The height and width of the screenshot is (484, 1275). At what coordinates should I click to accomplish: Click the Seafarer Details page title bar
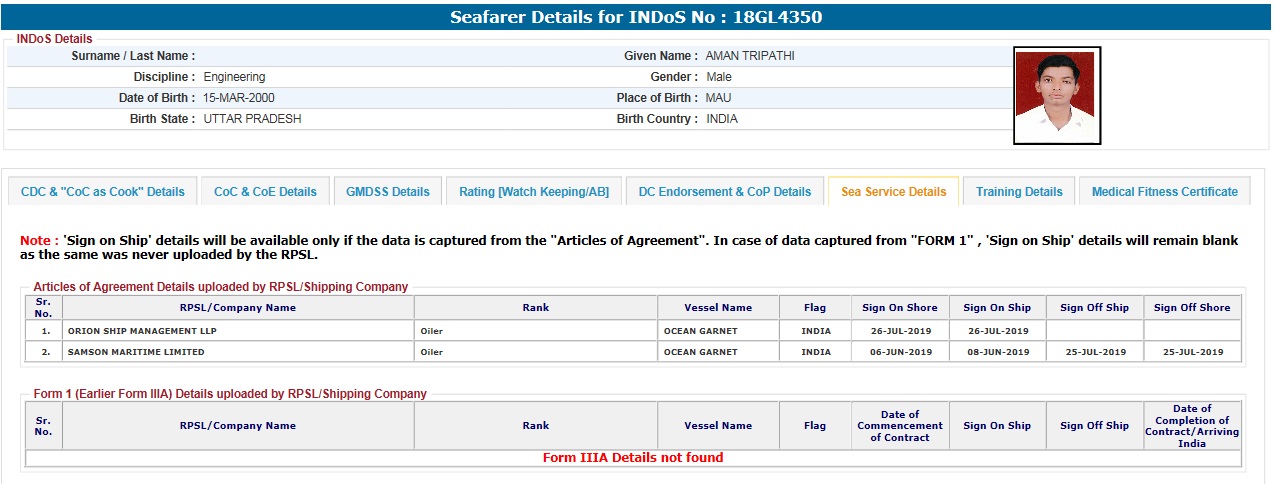pyautogui.click(x=636, y=17)
